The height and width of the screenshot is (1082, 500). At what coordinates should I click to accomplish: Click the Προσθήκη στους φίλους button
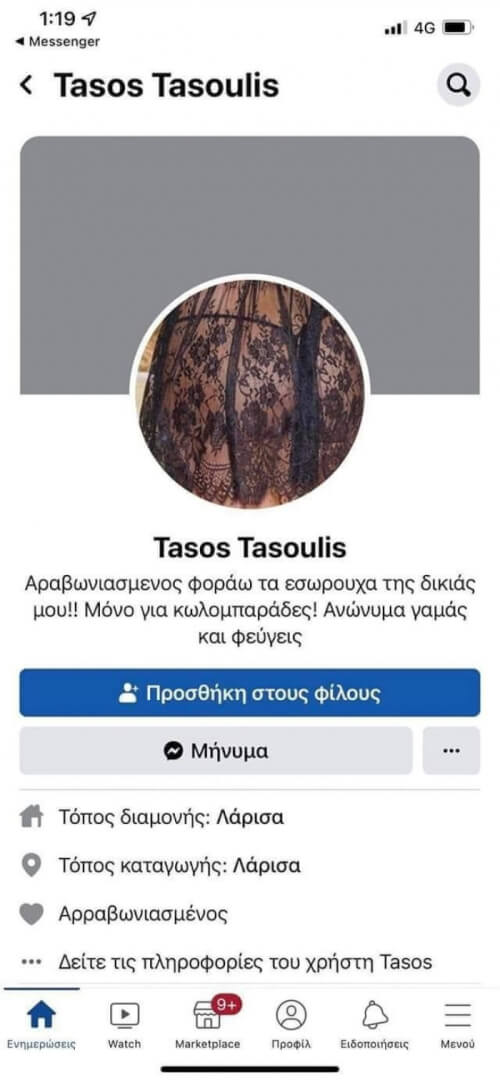pos(250,693)
